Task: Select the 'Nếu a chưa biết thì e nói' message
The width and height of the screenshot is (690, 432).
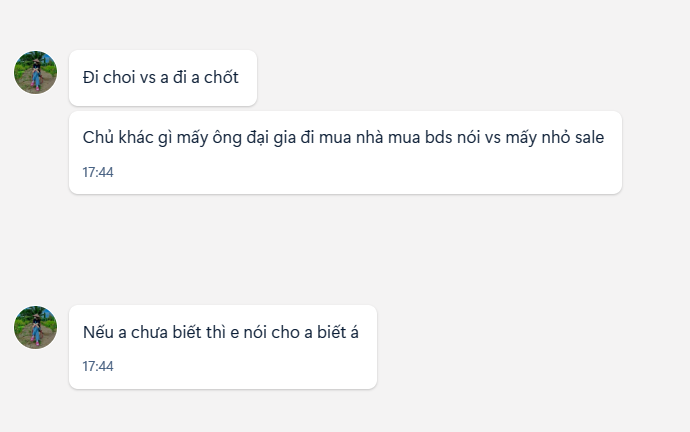Action: (223, 347)
